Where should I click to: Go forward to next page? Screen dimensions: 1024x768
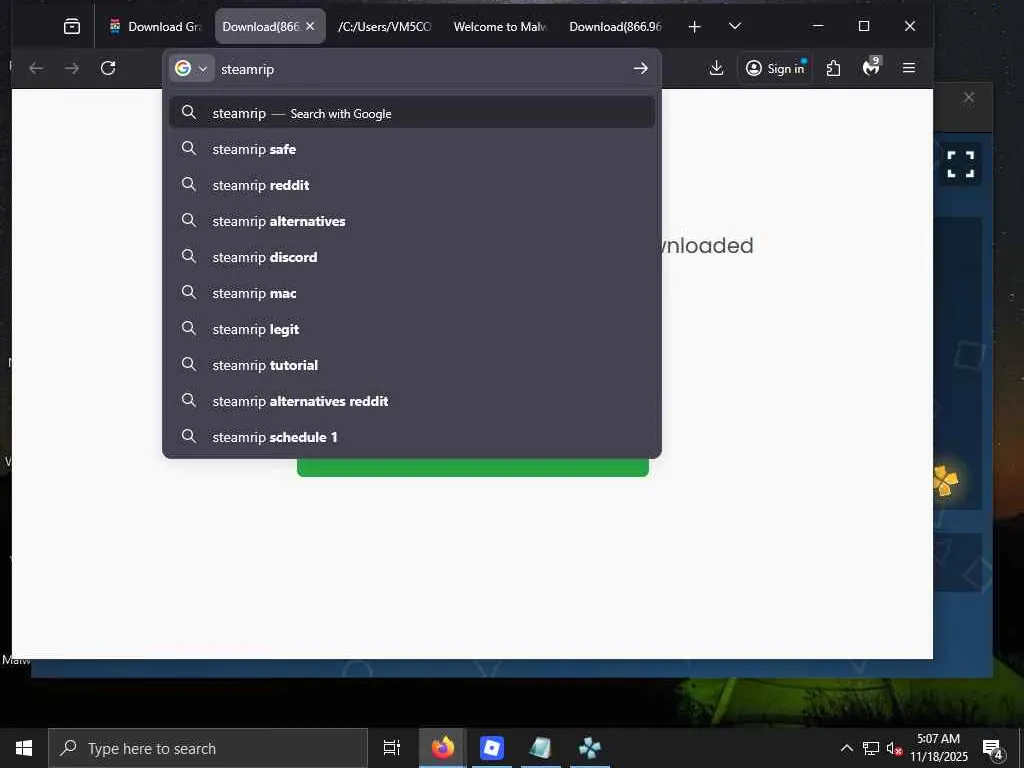coord(72,68)
